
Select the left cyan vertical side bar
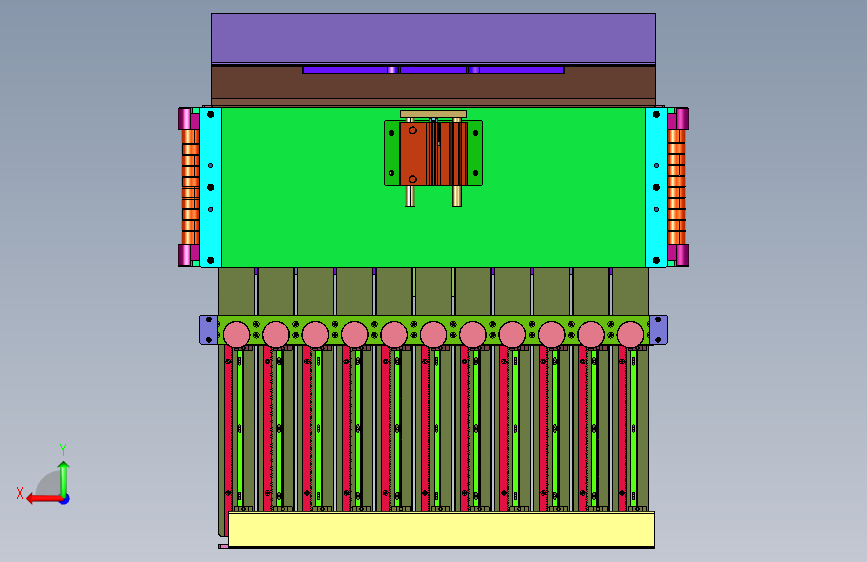[x=210, y=188]
